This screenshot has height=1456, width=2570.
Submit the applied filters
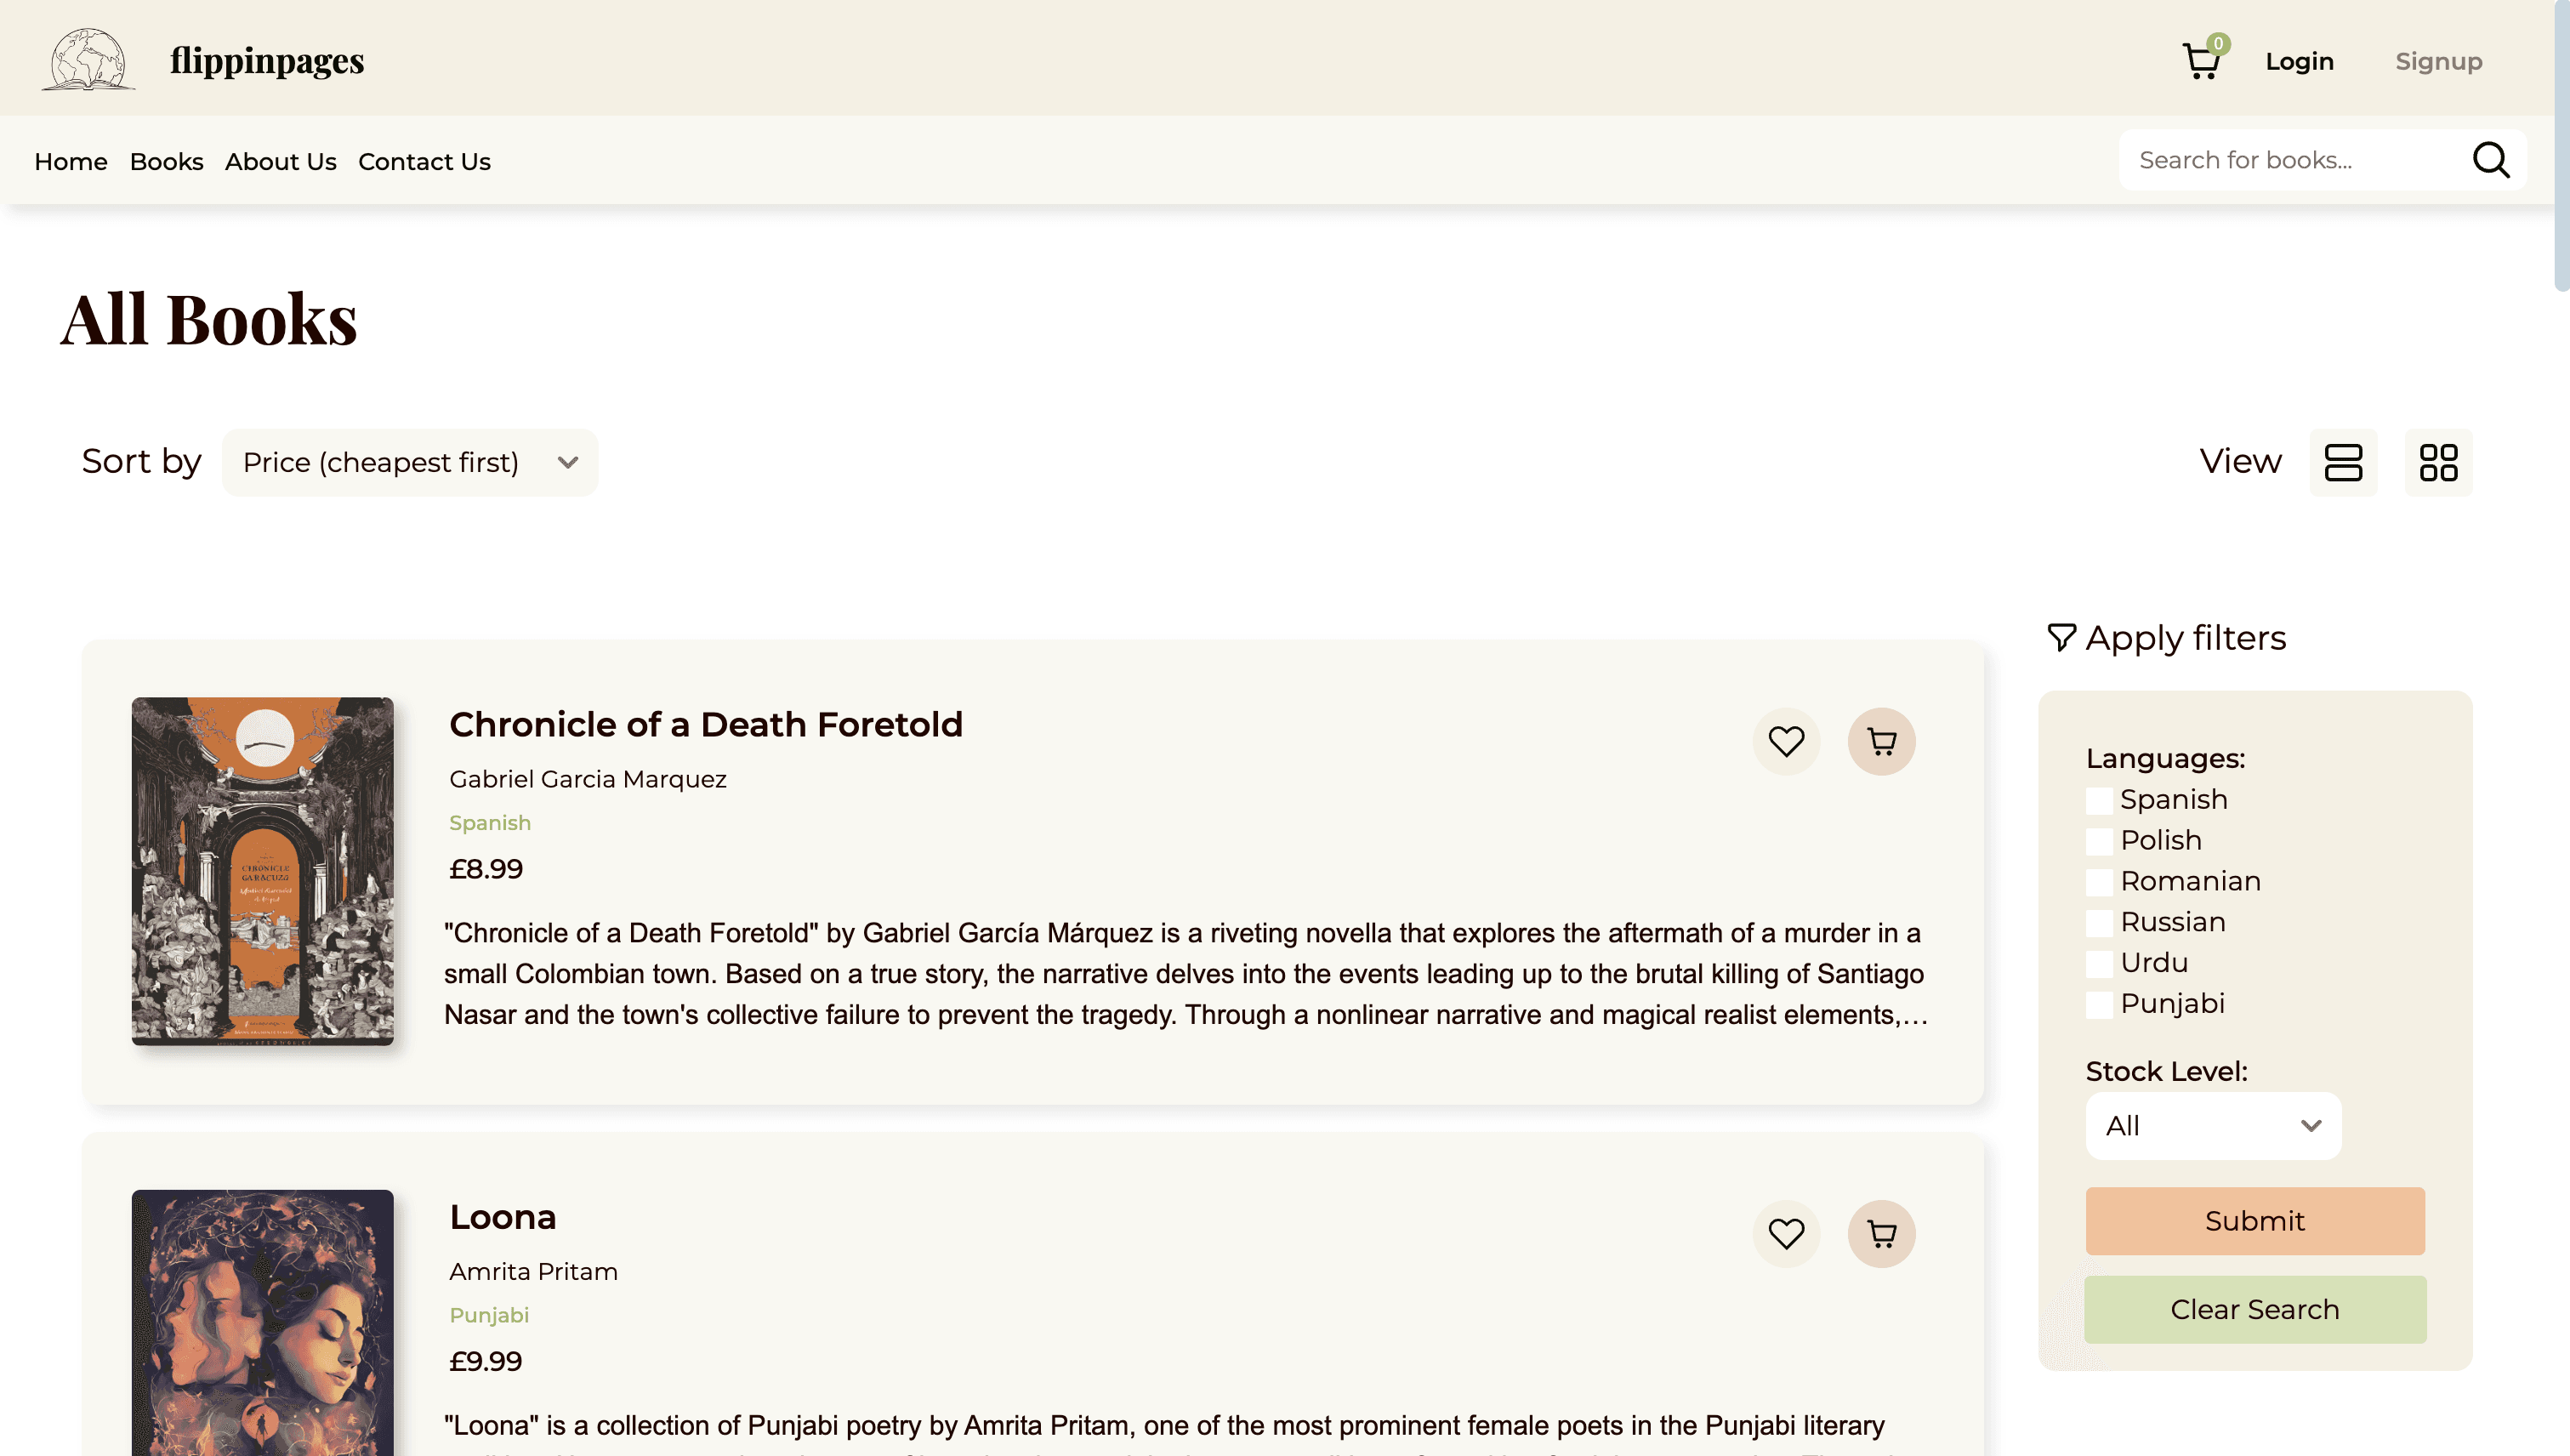2255,1221
